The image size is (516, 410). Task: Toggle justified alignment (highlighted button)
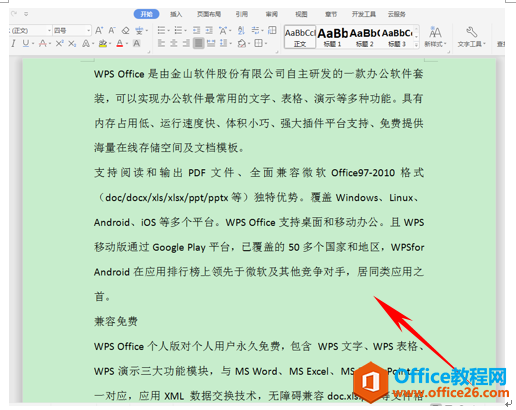click(x=198, y=43)
